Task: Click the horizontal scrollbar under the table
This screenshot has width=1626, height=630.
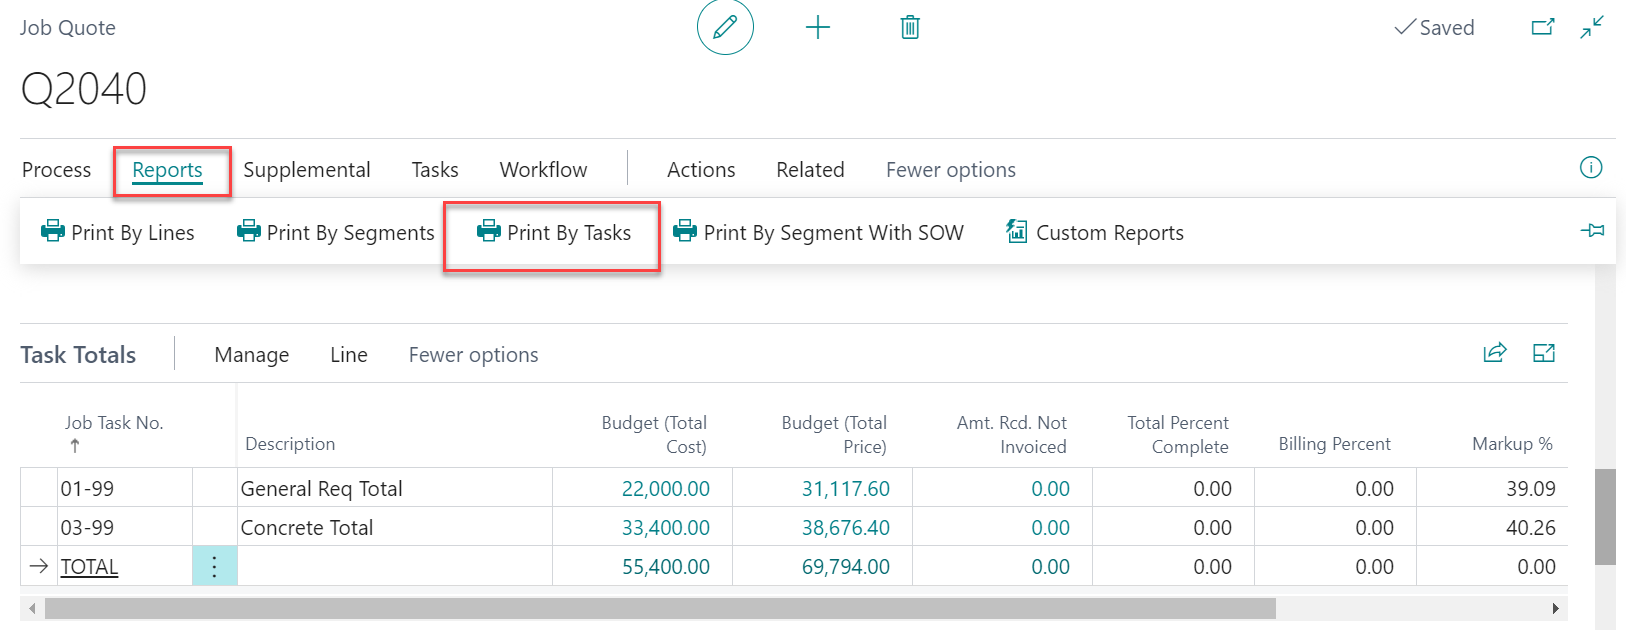Action: (660, 608)
